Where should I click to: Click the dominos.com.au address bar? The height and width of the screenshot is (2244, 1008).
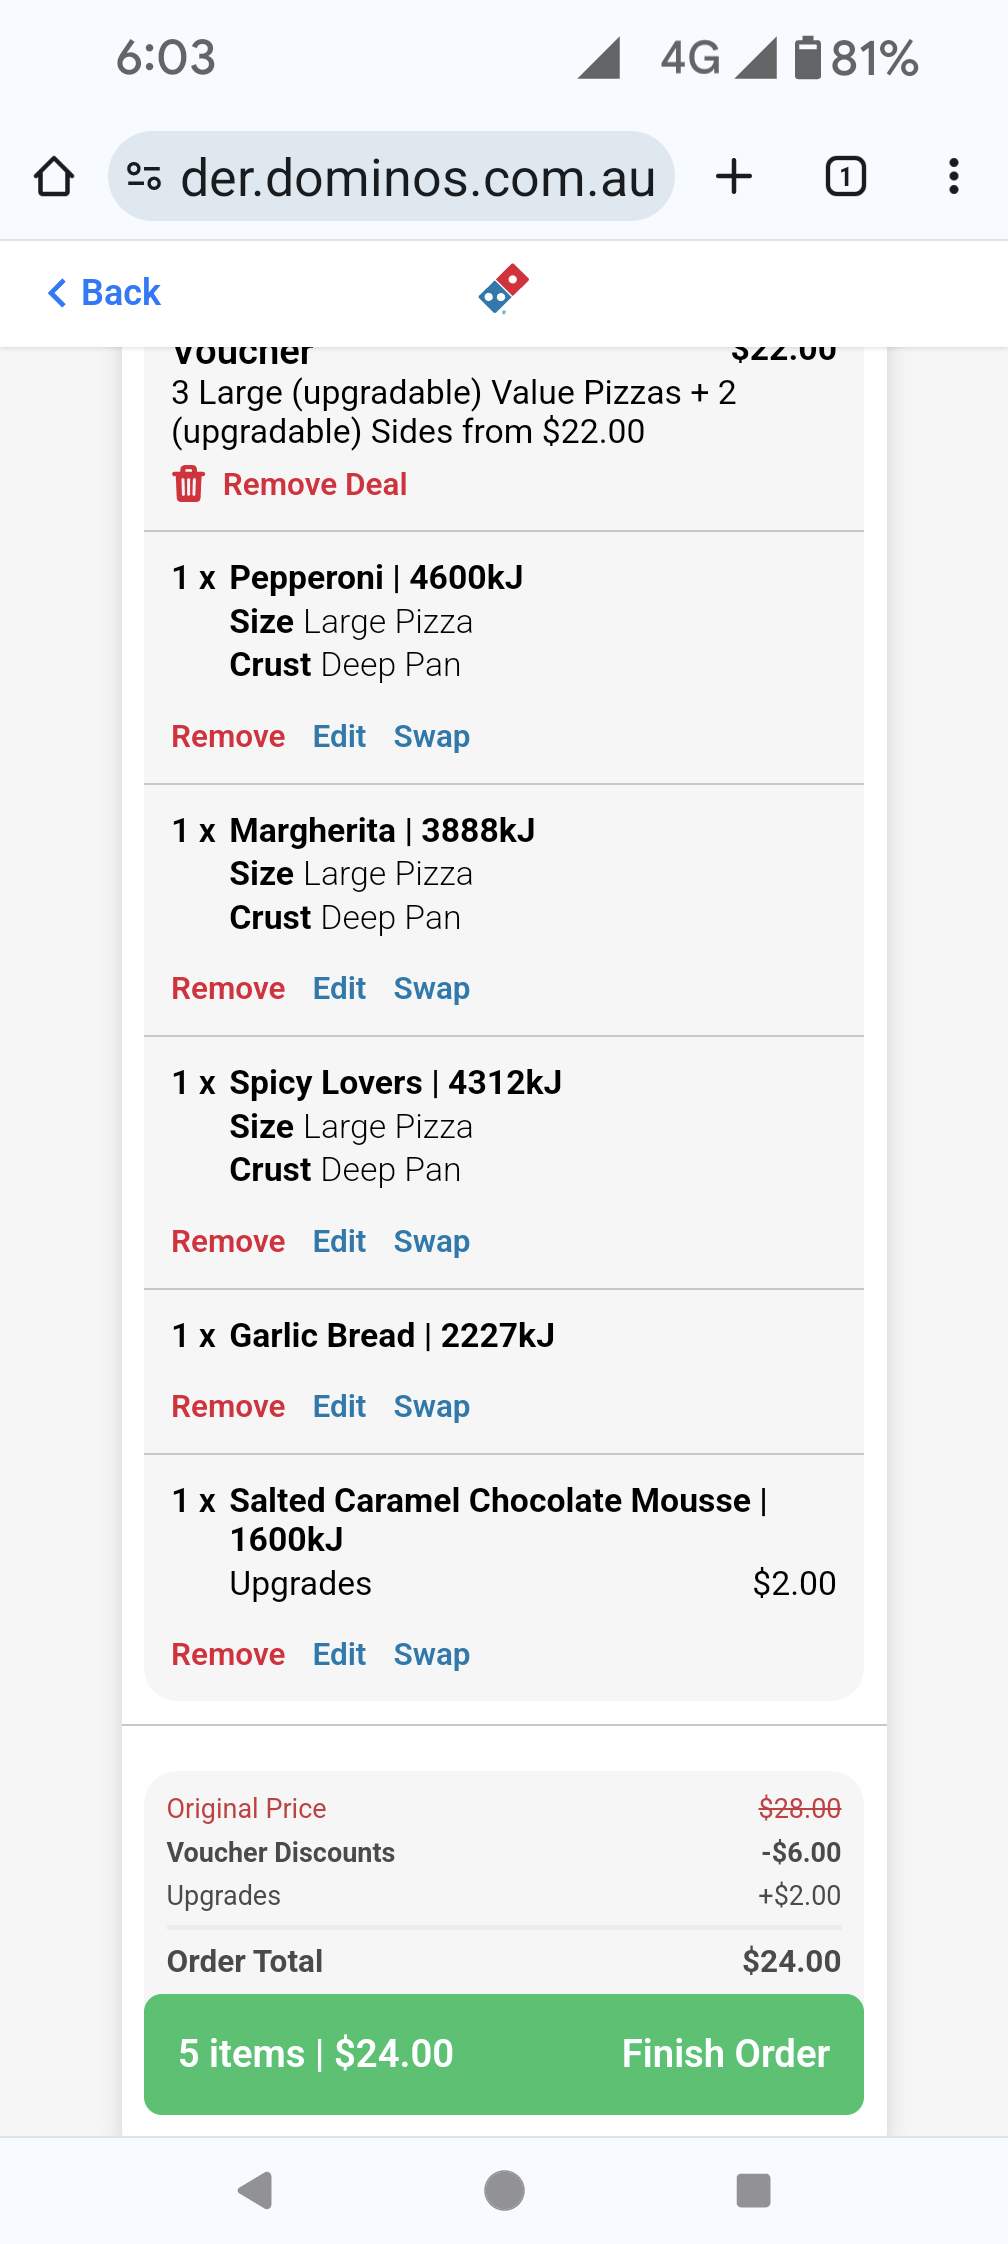pyautogui.click(x=418, y=177)
